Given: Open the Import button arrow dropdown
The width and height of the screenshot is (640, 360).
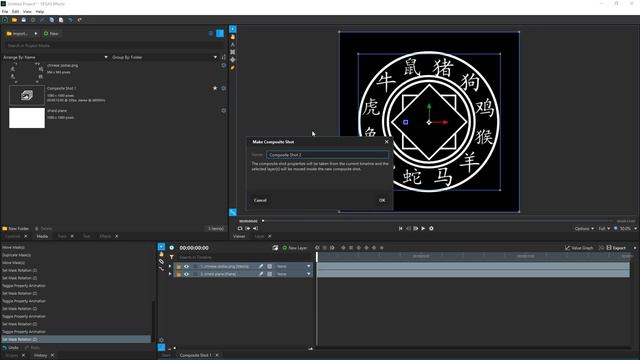Looking at the screenshot, I should tap(36, 33).
